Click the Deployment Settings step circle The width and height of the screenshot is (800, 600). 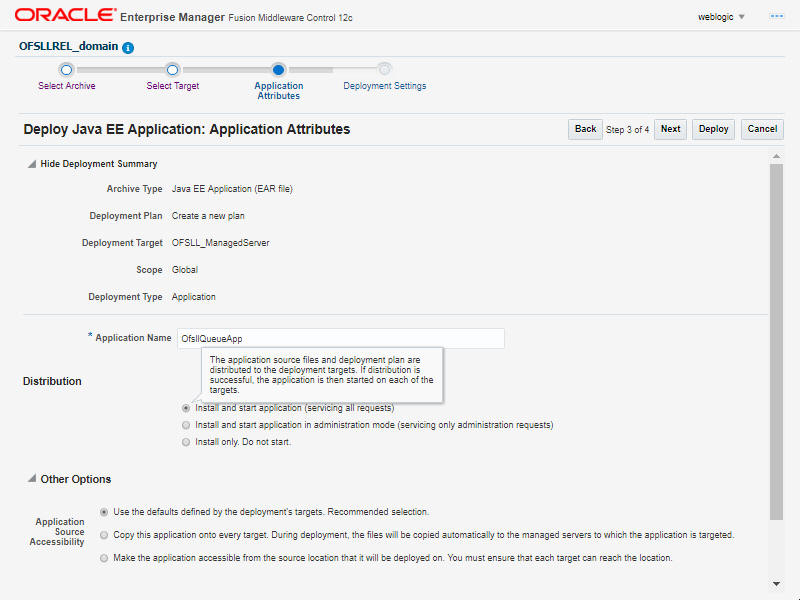[x=384, y=69]
